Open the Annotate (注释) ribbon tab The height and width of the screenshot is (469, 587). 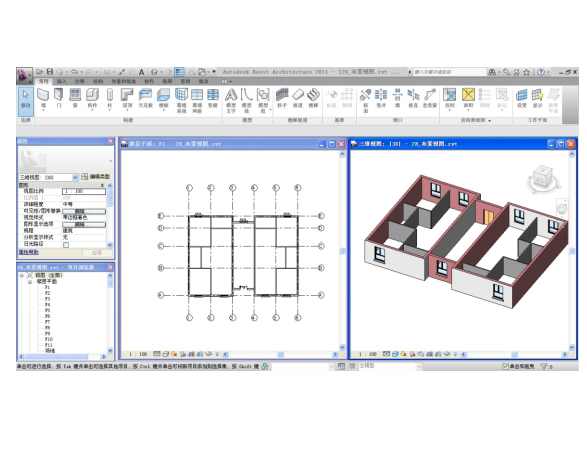(79, 81)
